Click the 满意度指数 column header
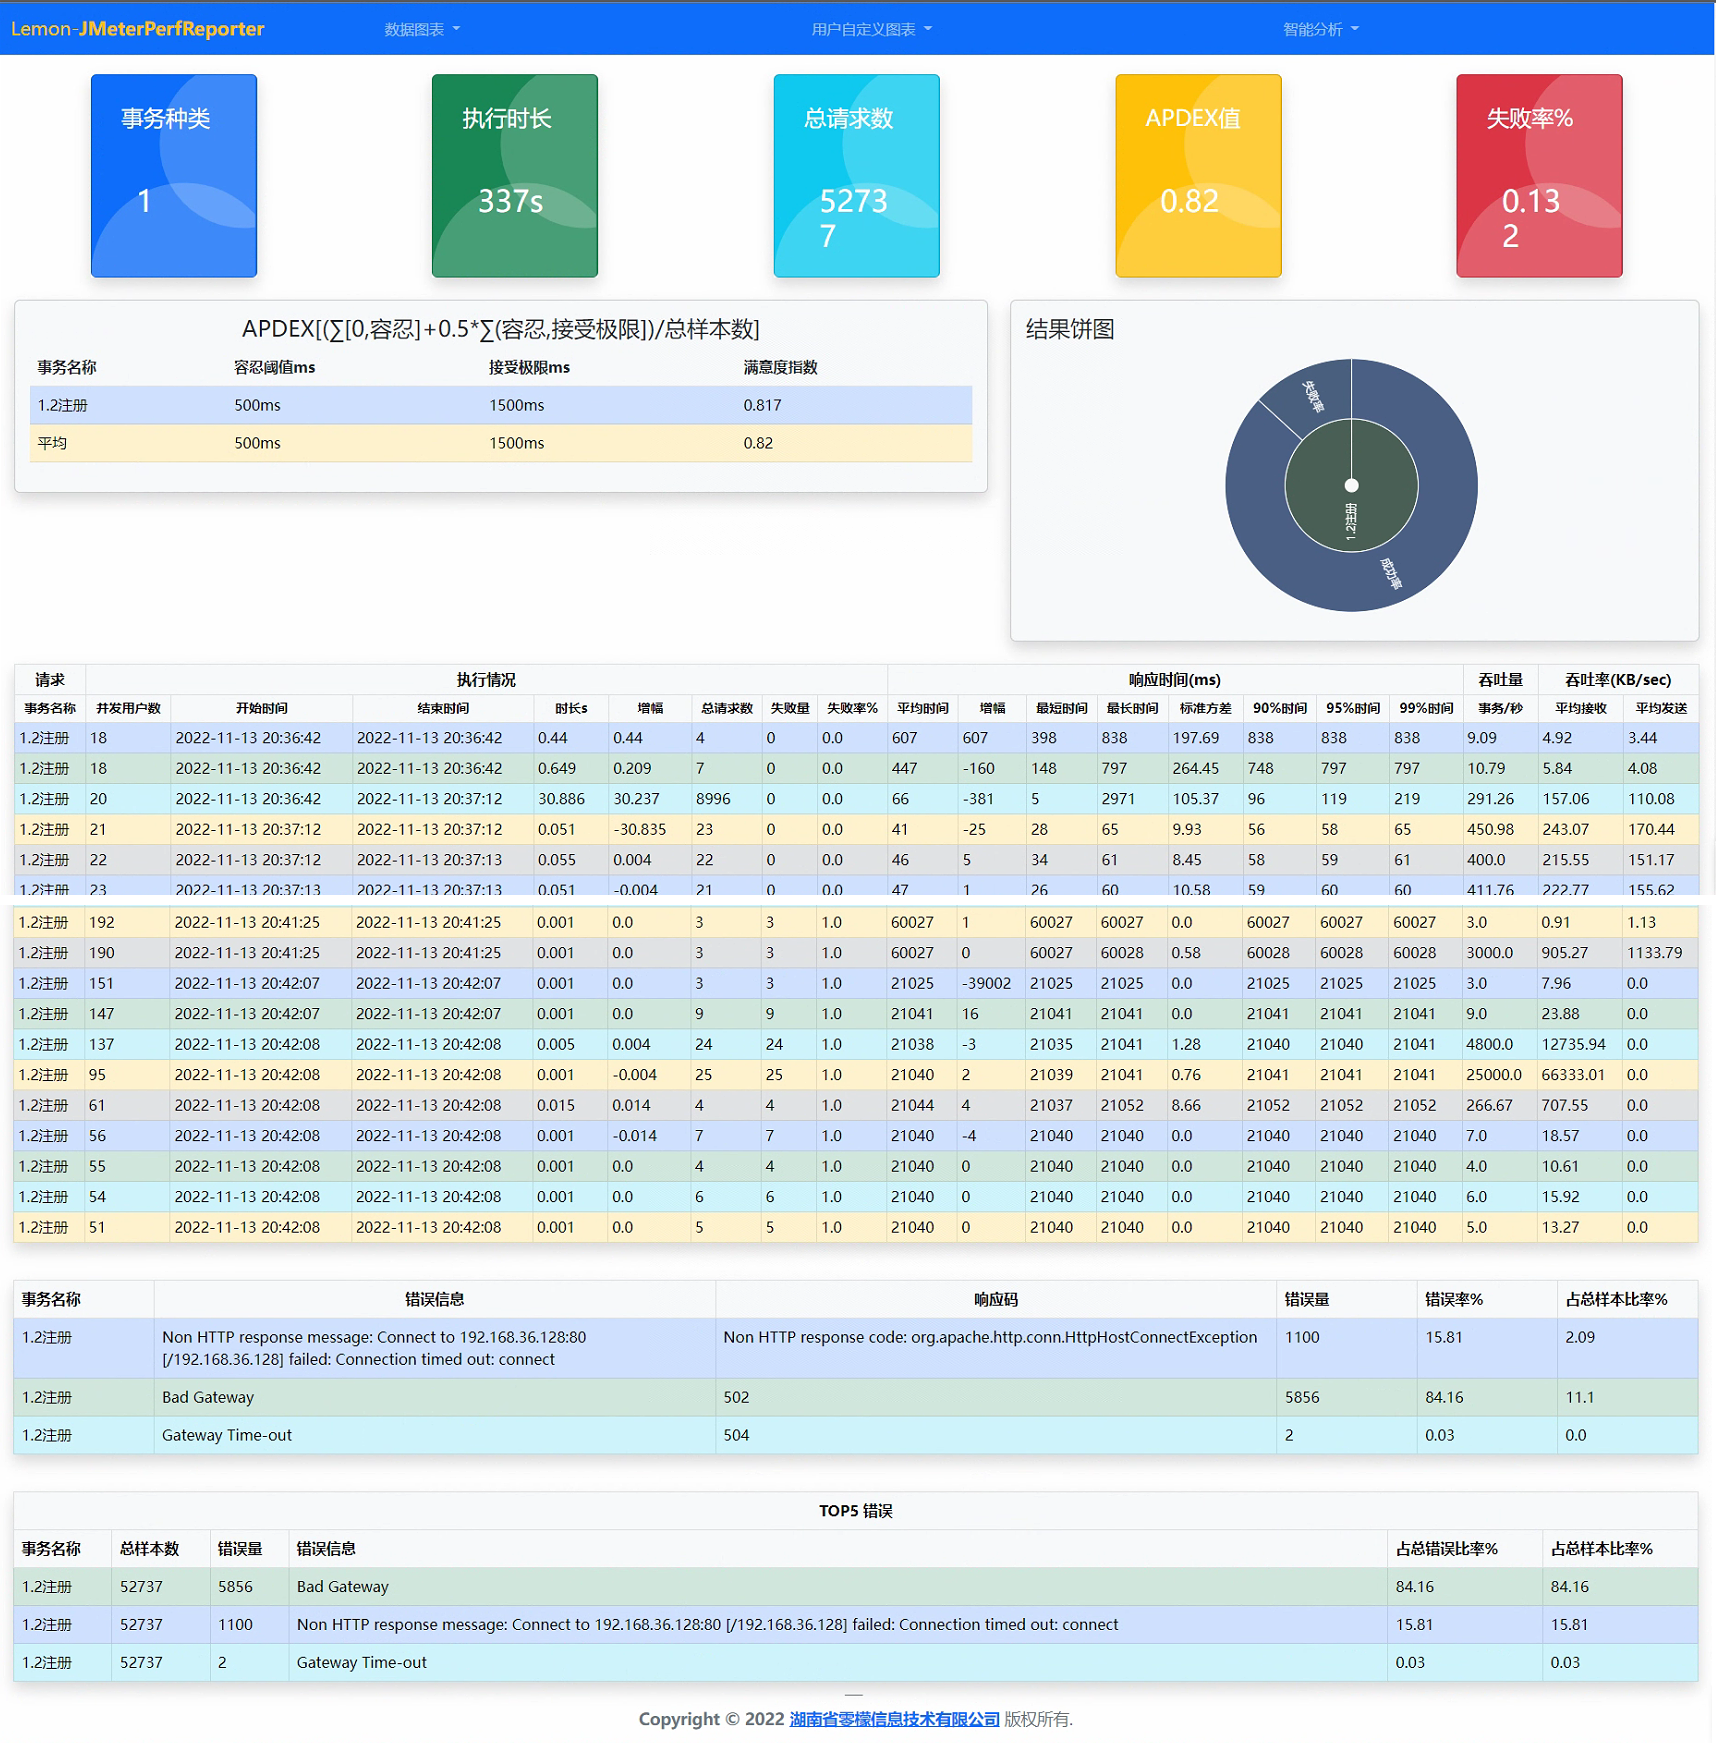Viewport: 1720px width, 1744px height. 780,367
